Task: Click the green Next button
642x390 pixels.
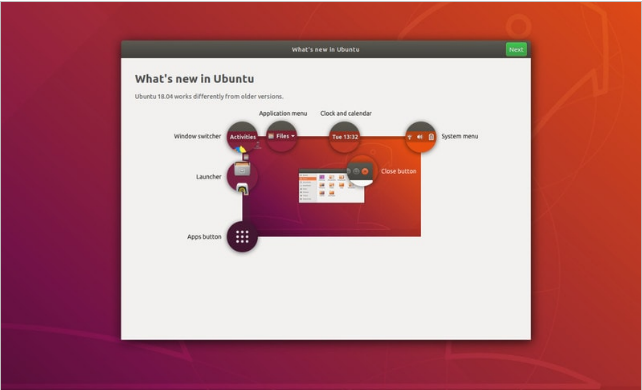Action: pos(516,50)
